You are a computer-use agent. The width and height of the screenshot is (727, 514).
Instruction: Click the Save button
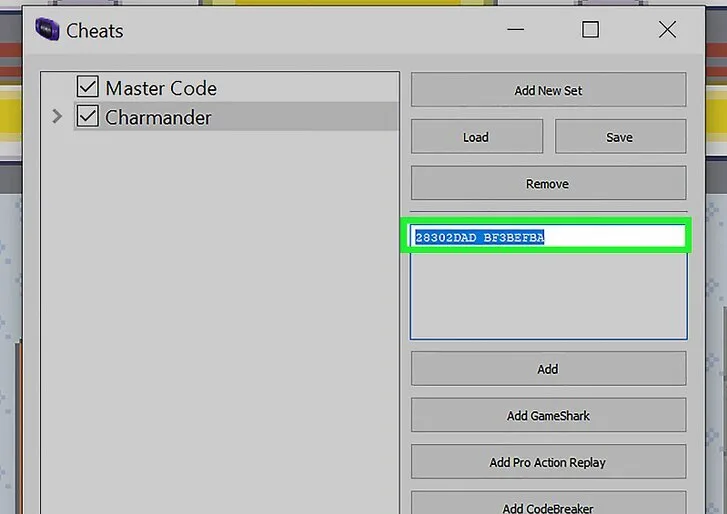point(619,137)
